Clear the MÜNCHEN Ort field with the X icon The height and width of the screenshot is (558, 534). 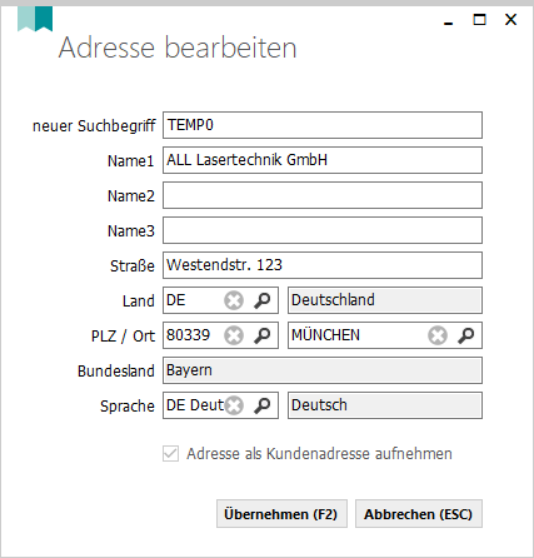click(438, 335)
